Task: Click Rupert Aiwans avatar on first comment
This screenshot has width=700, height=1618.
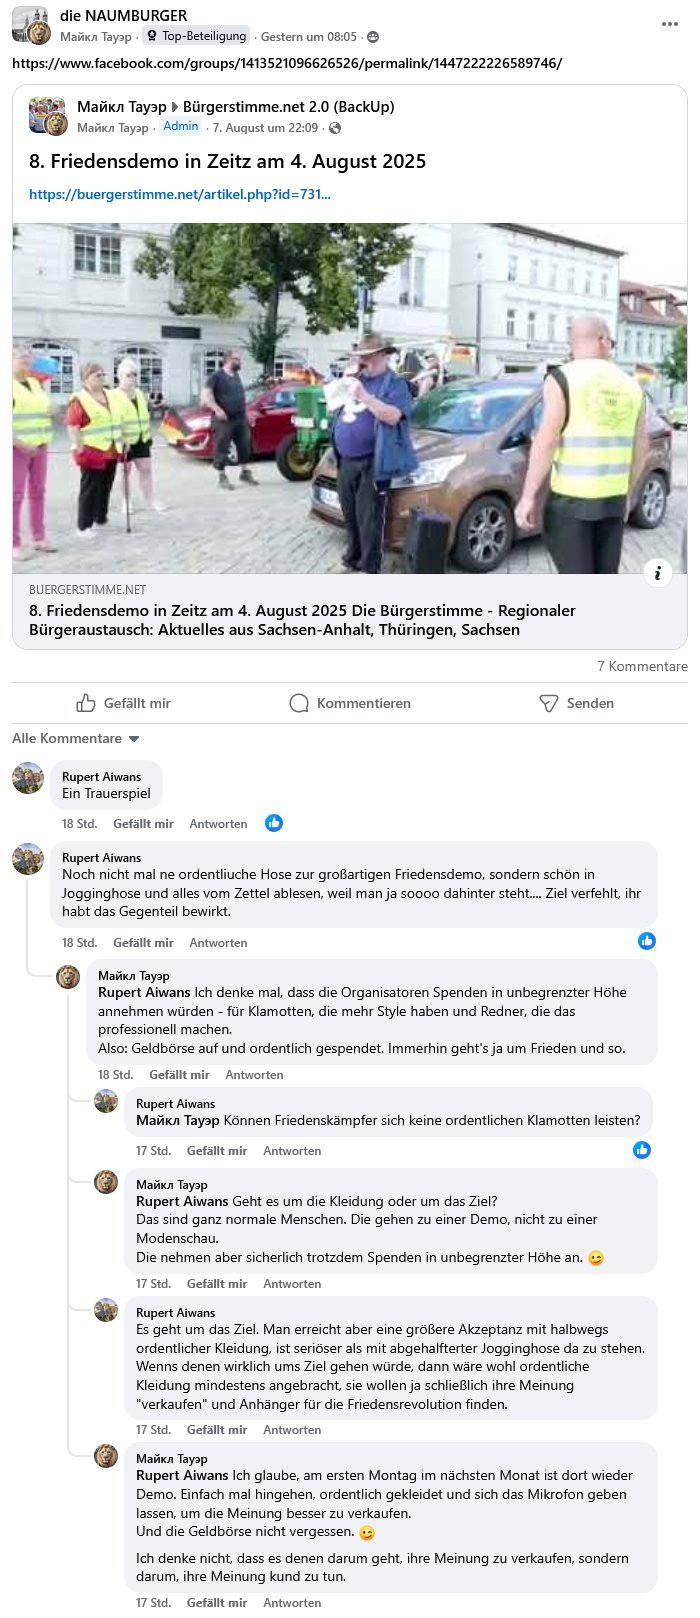Action: point(28,778)
